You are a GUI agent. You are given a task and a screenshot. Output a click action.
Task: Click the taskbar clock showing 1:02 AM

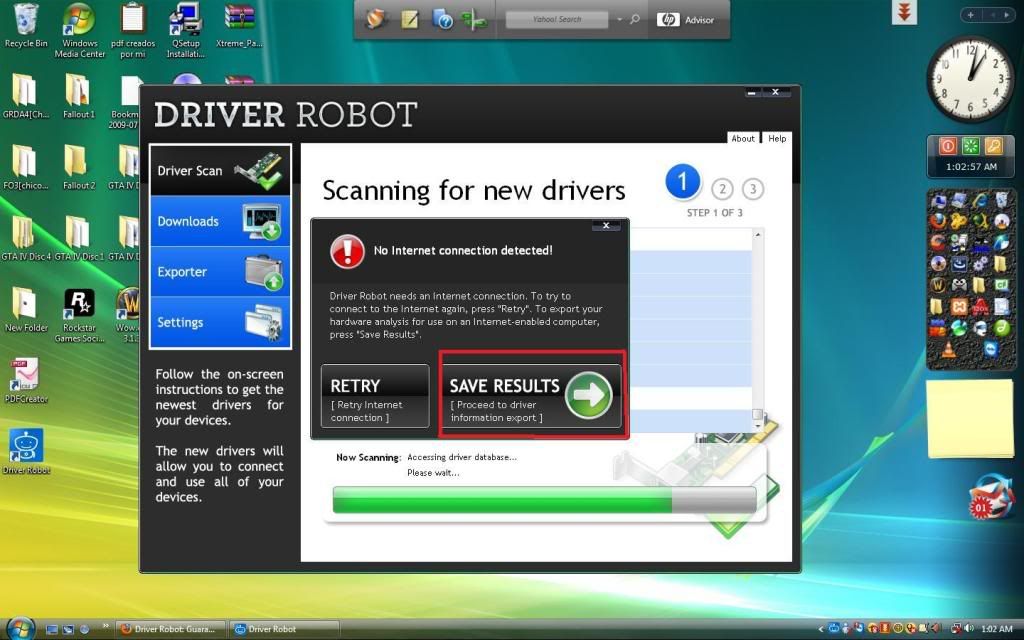pos(997,629)
